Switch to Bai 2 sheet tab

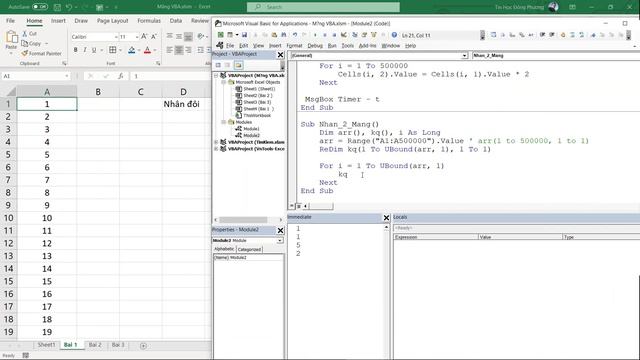coord(95,345)
